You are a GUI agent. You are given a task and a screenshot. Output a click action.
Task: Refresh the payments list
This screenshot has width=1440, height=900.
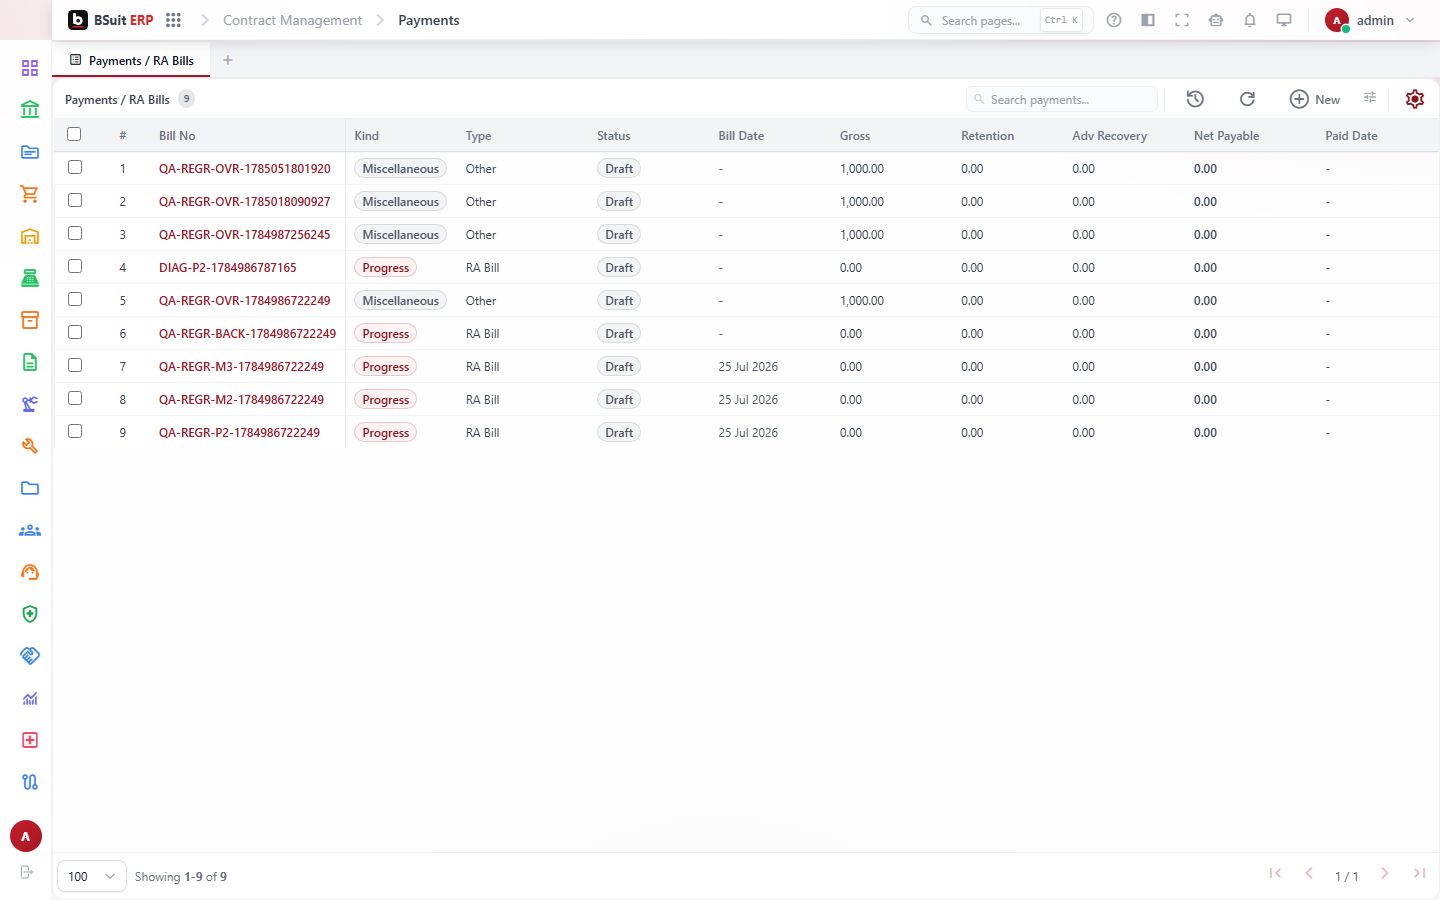pyautogui.click(x=1247, y=99)
